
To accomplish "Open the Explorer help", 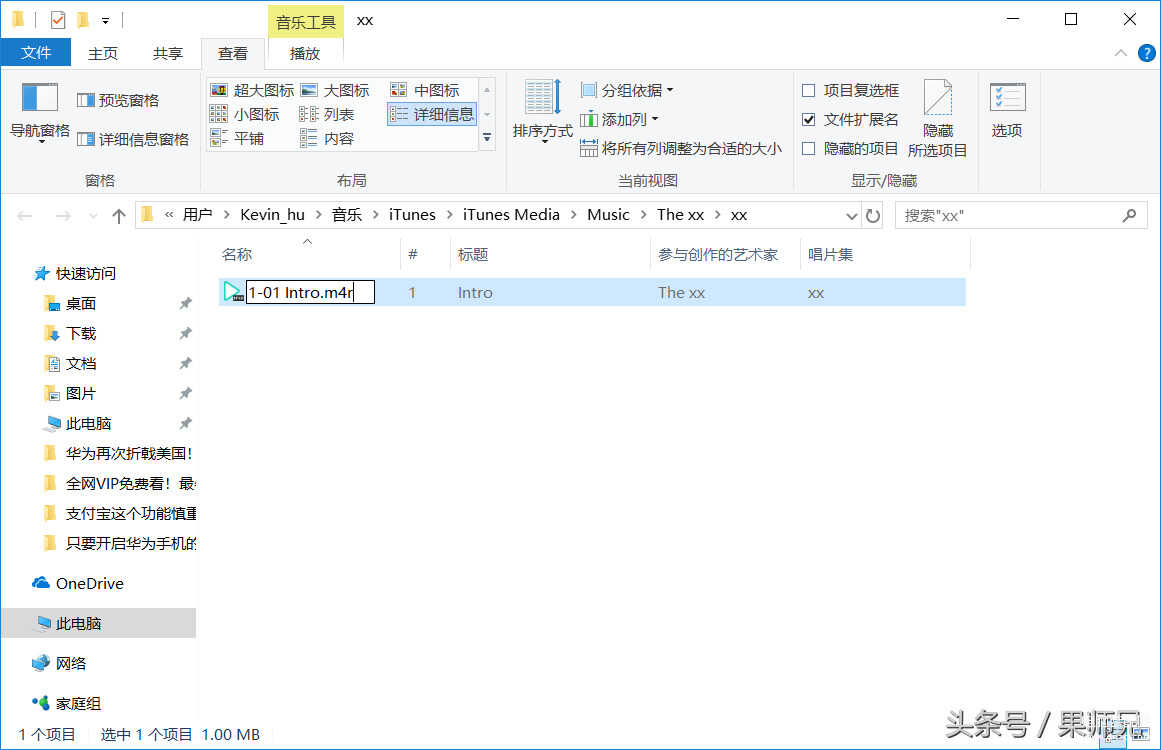I will pyautogui.click(x=1146, y=53).
